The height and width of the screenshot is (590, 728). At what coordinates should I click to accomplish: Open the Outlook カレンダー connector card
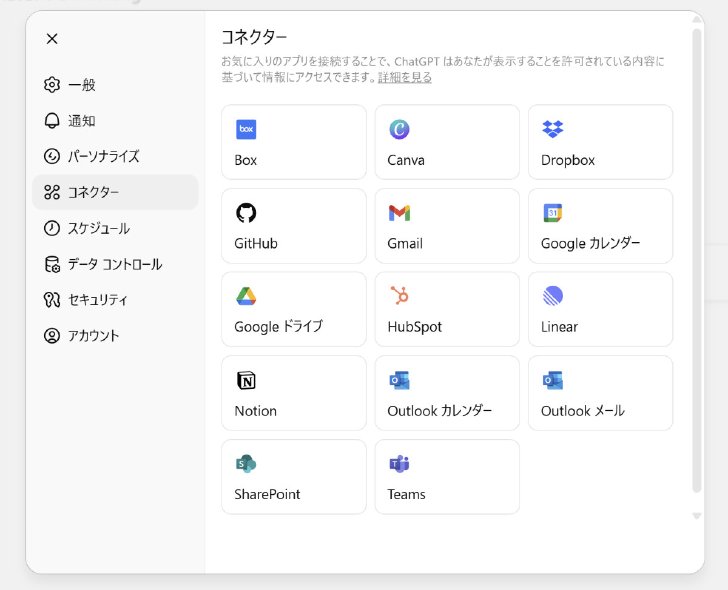tap(447, 393)
